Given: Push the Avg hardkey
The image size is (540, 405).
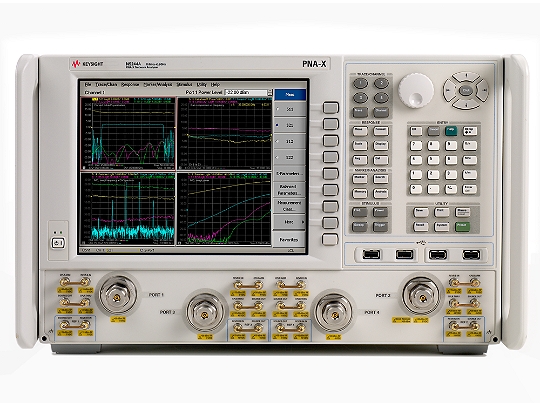Looking at the screenshot, I should [x=360, y=160].
